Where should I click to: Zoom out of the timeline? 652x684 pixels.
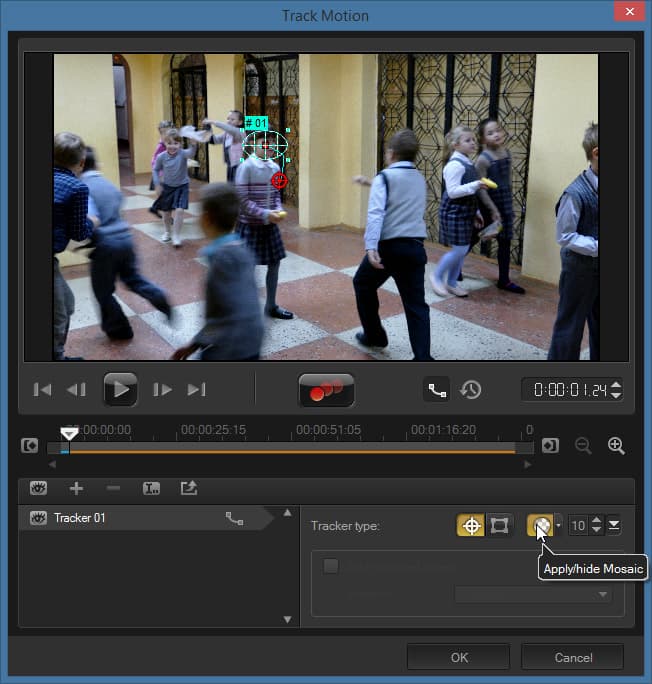583,446
